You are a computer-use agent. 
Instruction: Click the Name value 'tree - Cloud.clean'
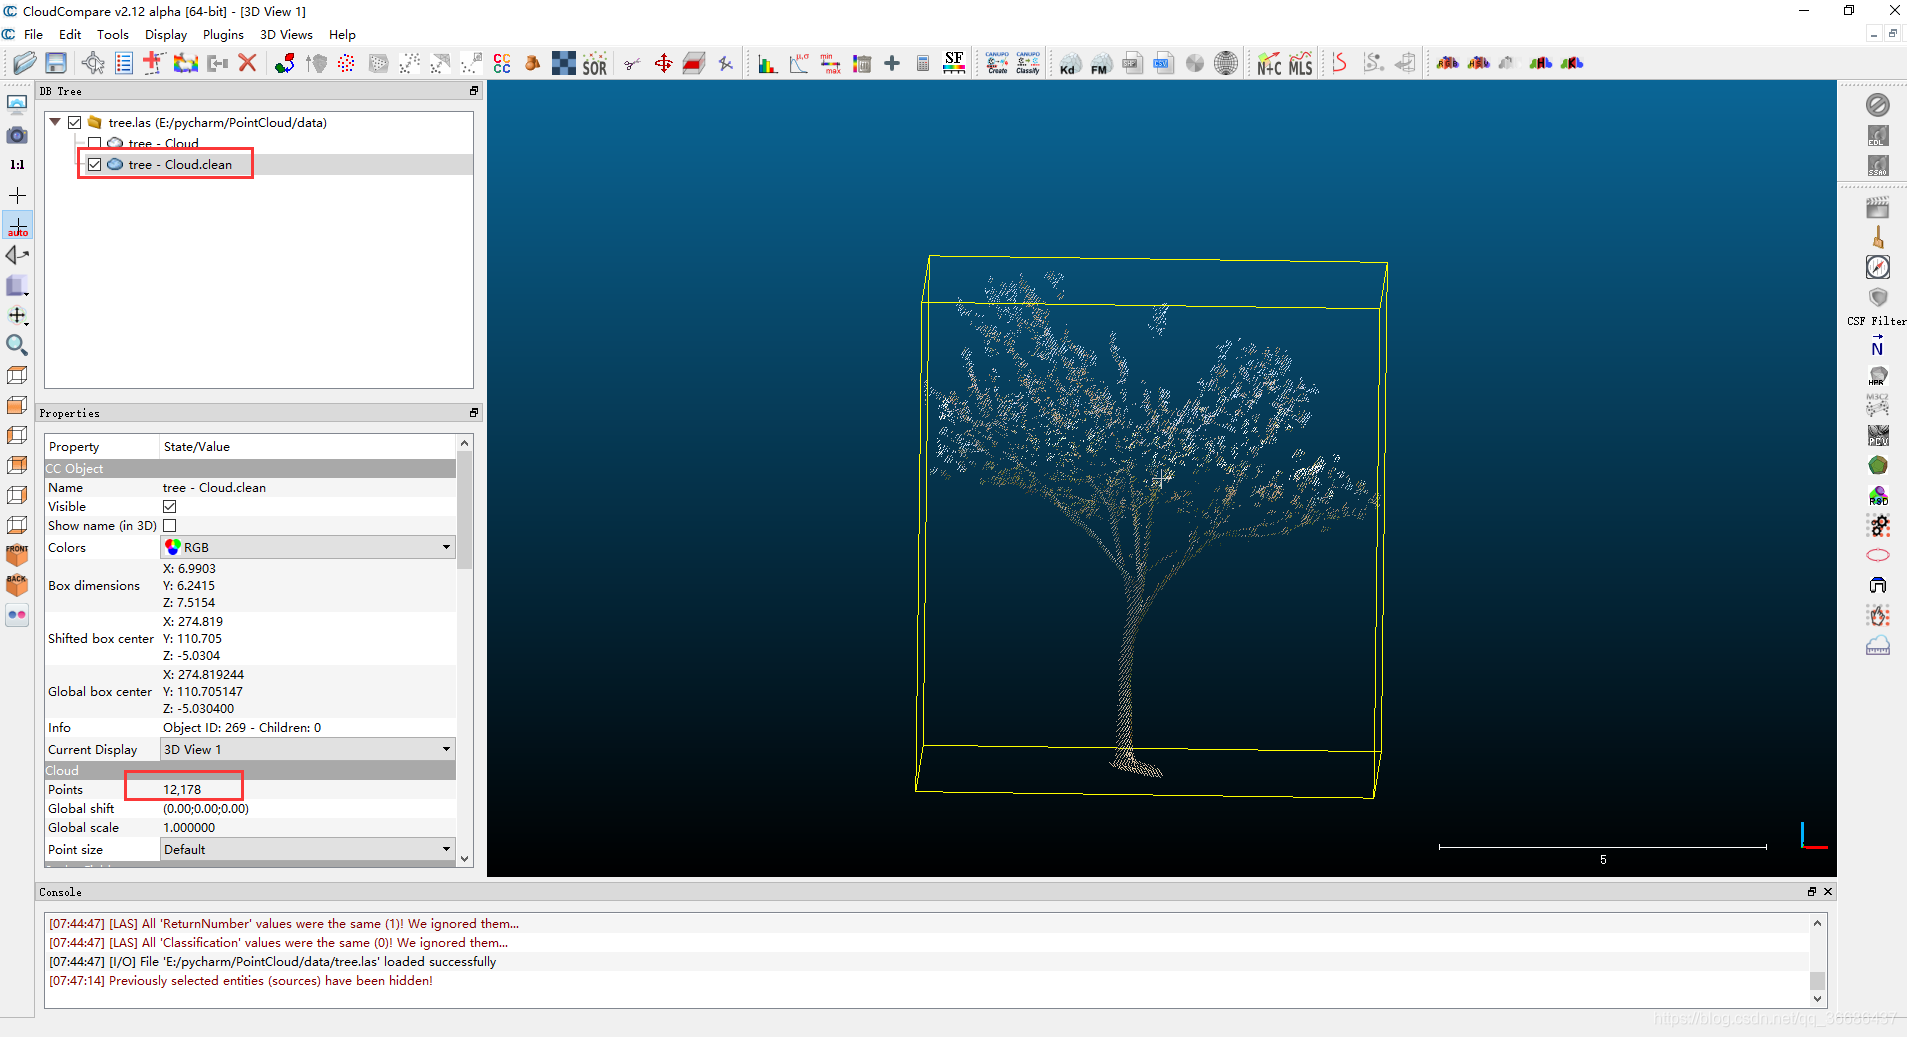pos(214,488)
